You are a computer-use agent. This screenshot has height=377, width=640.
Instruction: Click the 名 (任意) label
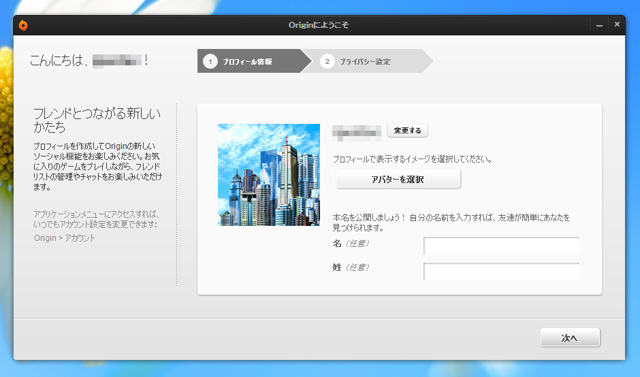(351, 244)
